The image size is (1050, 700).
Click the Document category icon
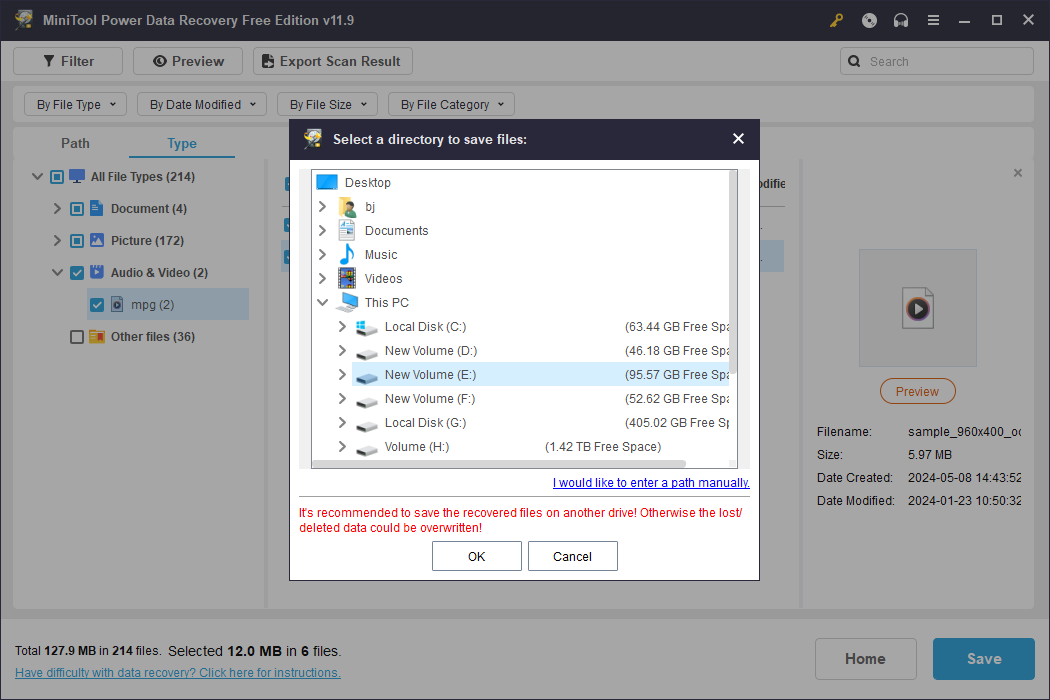(x=96, y=208)
